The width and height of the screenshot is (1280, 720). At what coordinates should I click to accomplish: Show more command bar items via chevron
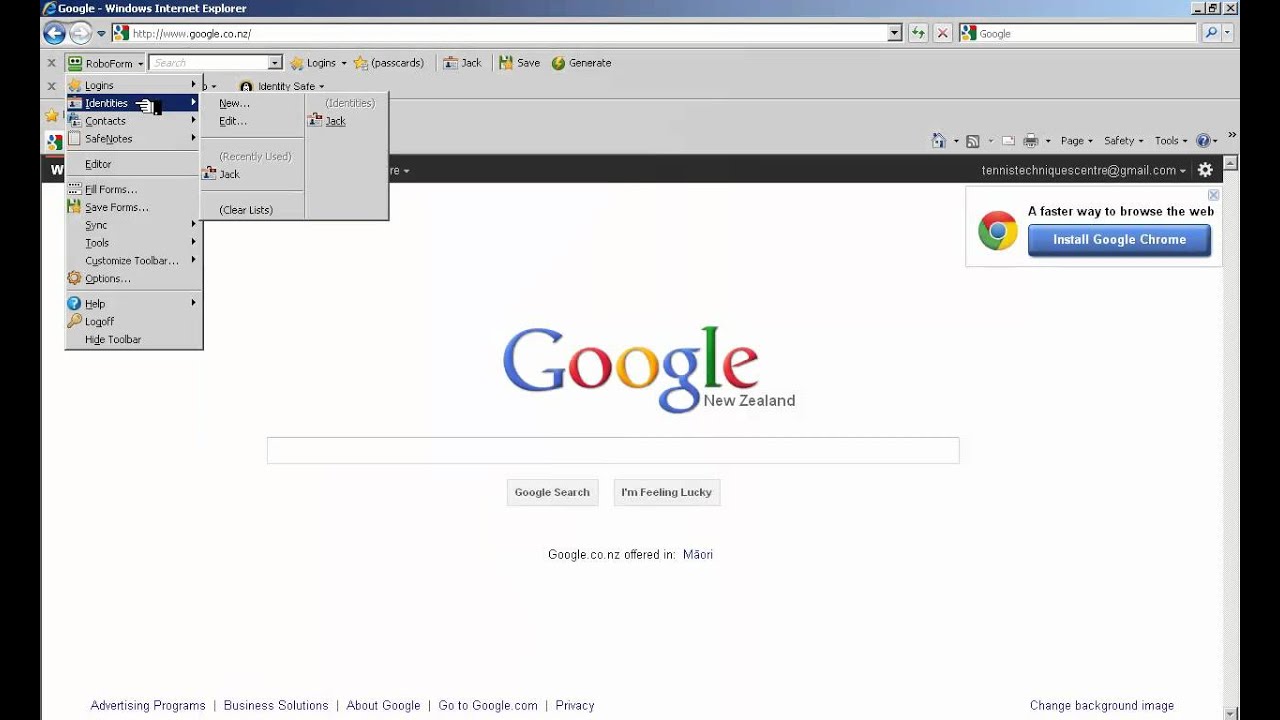[x=1232, y=136]
